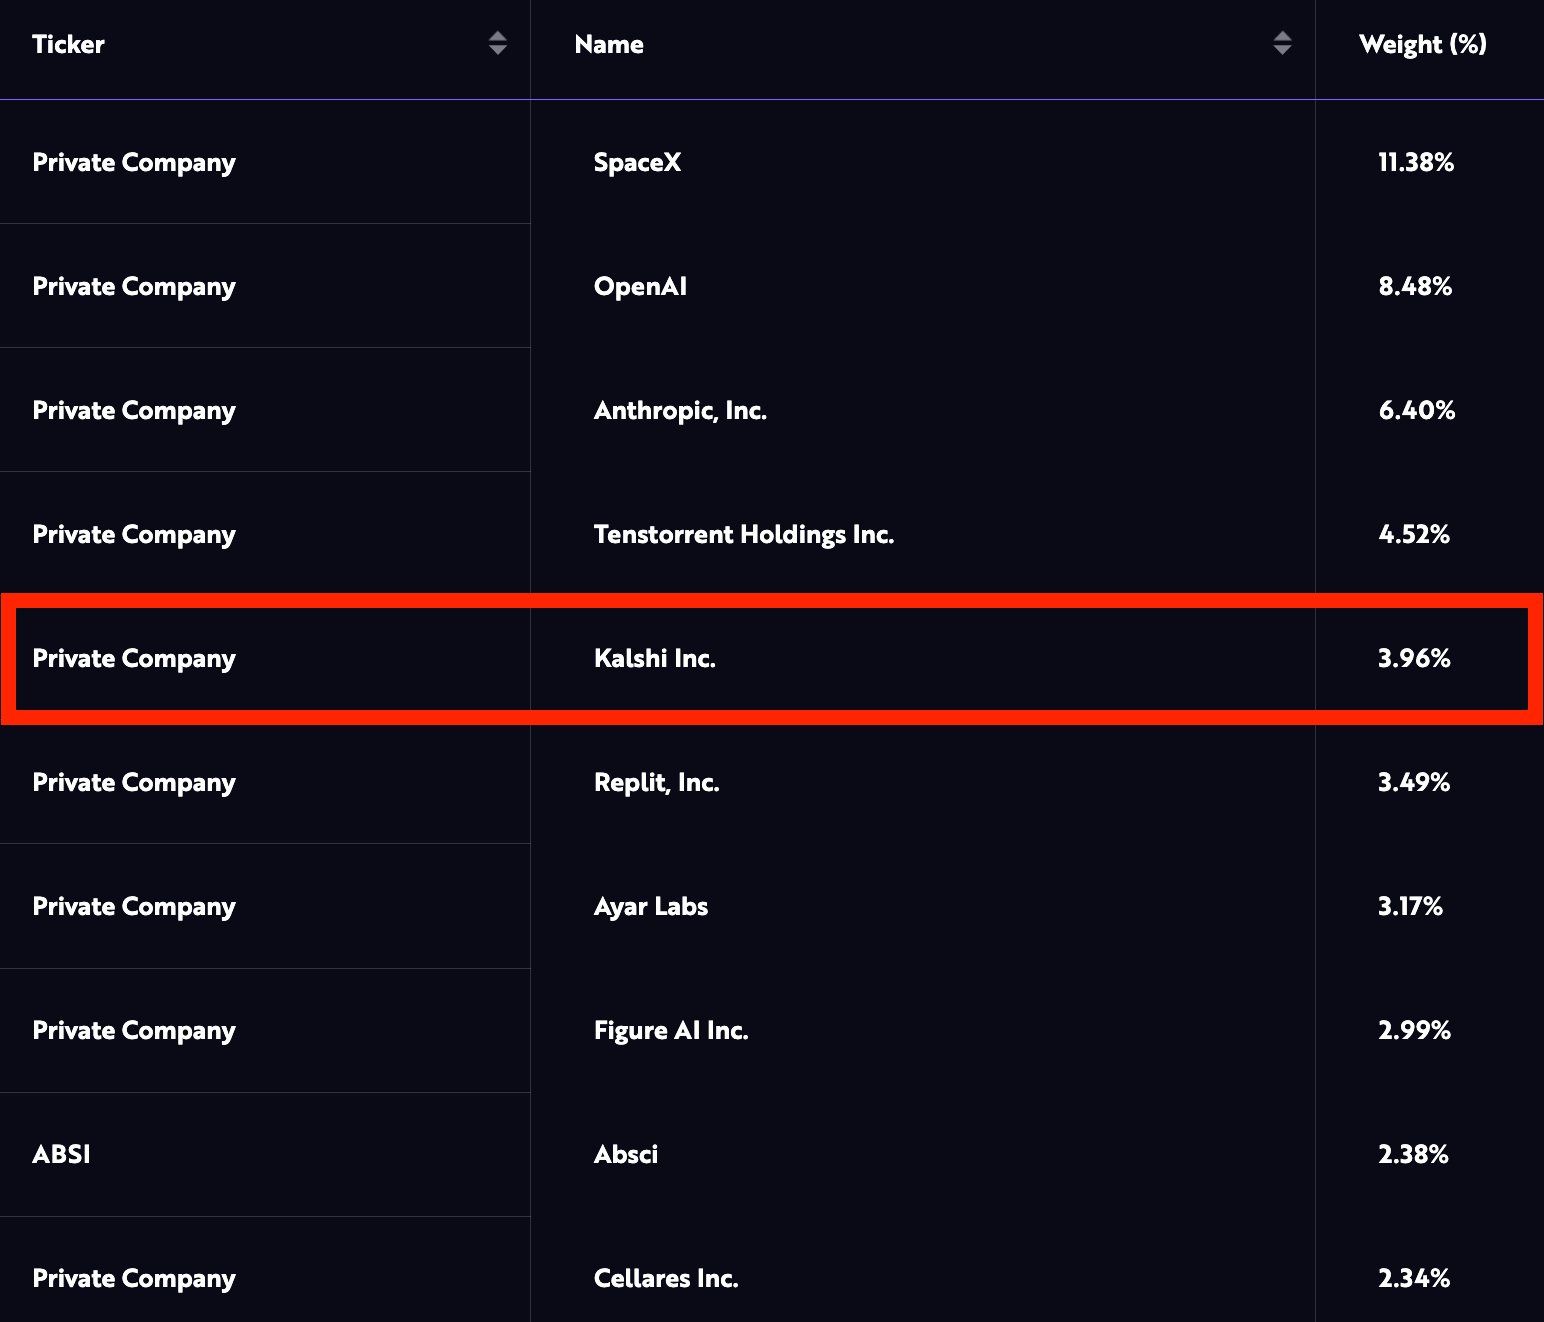Select the Absci name cell

click(x=626, y=1154)
